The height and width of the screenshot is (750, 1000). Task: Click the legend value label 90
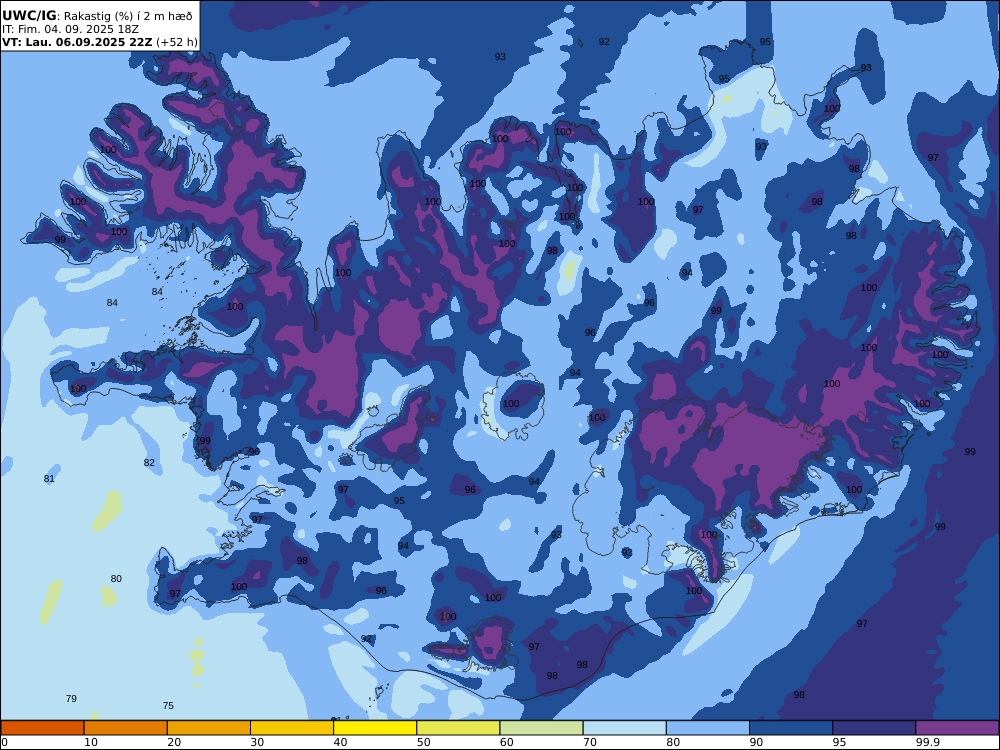tap(756, 742)
